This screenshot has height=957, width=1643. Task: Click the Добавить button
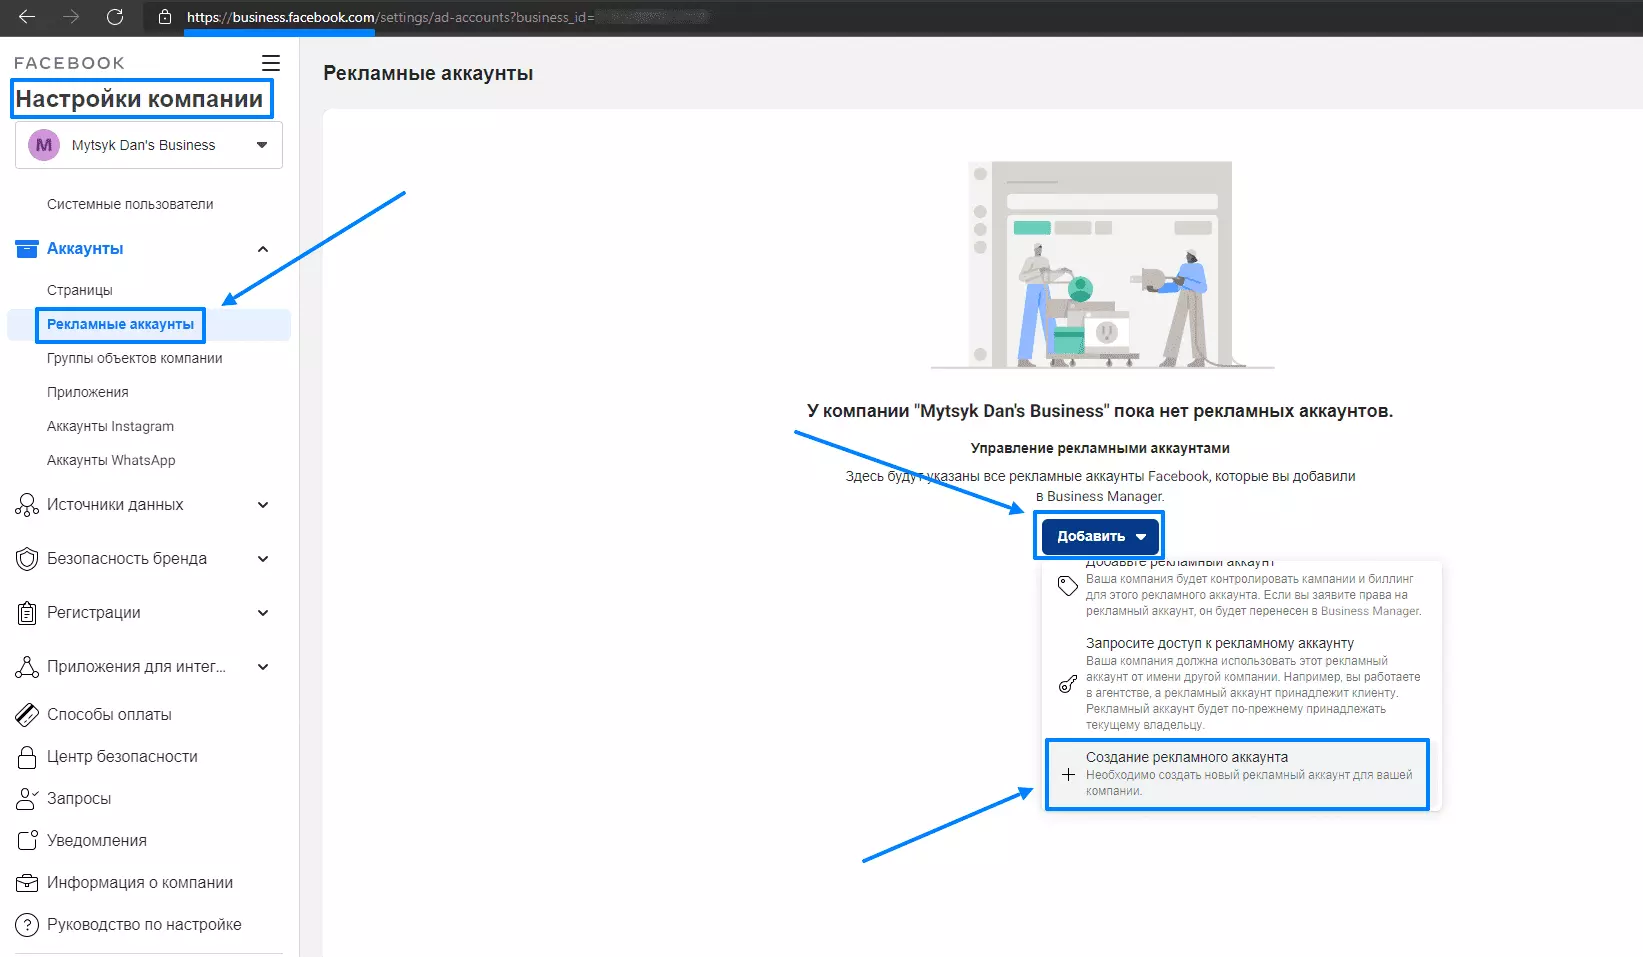coord(1100,536)
